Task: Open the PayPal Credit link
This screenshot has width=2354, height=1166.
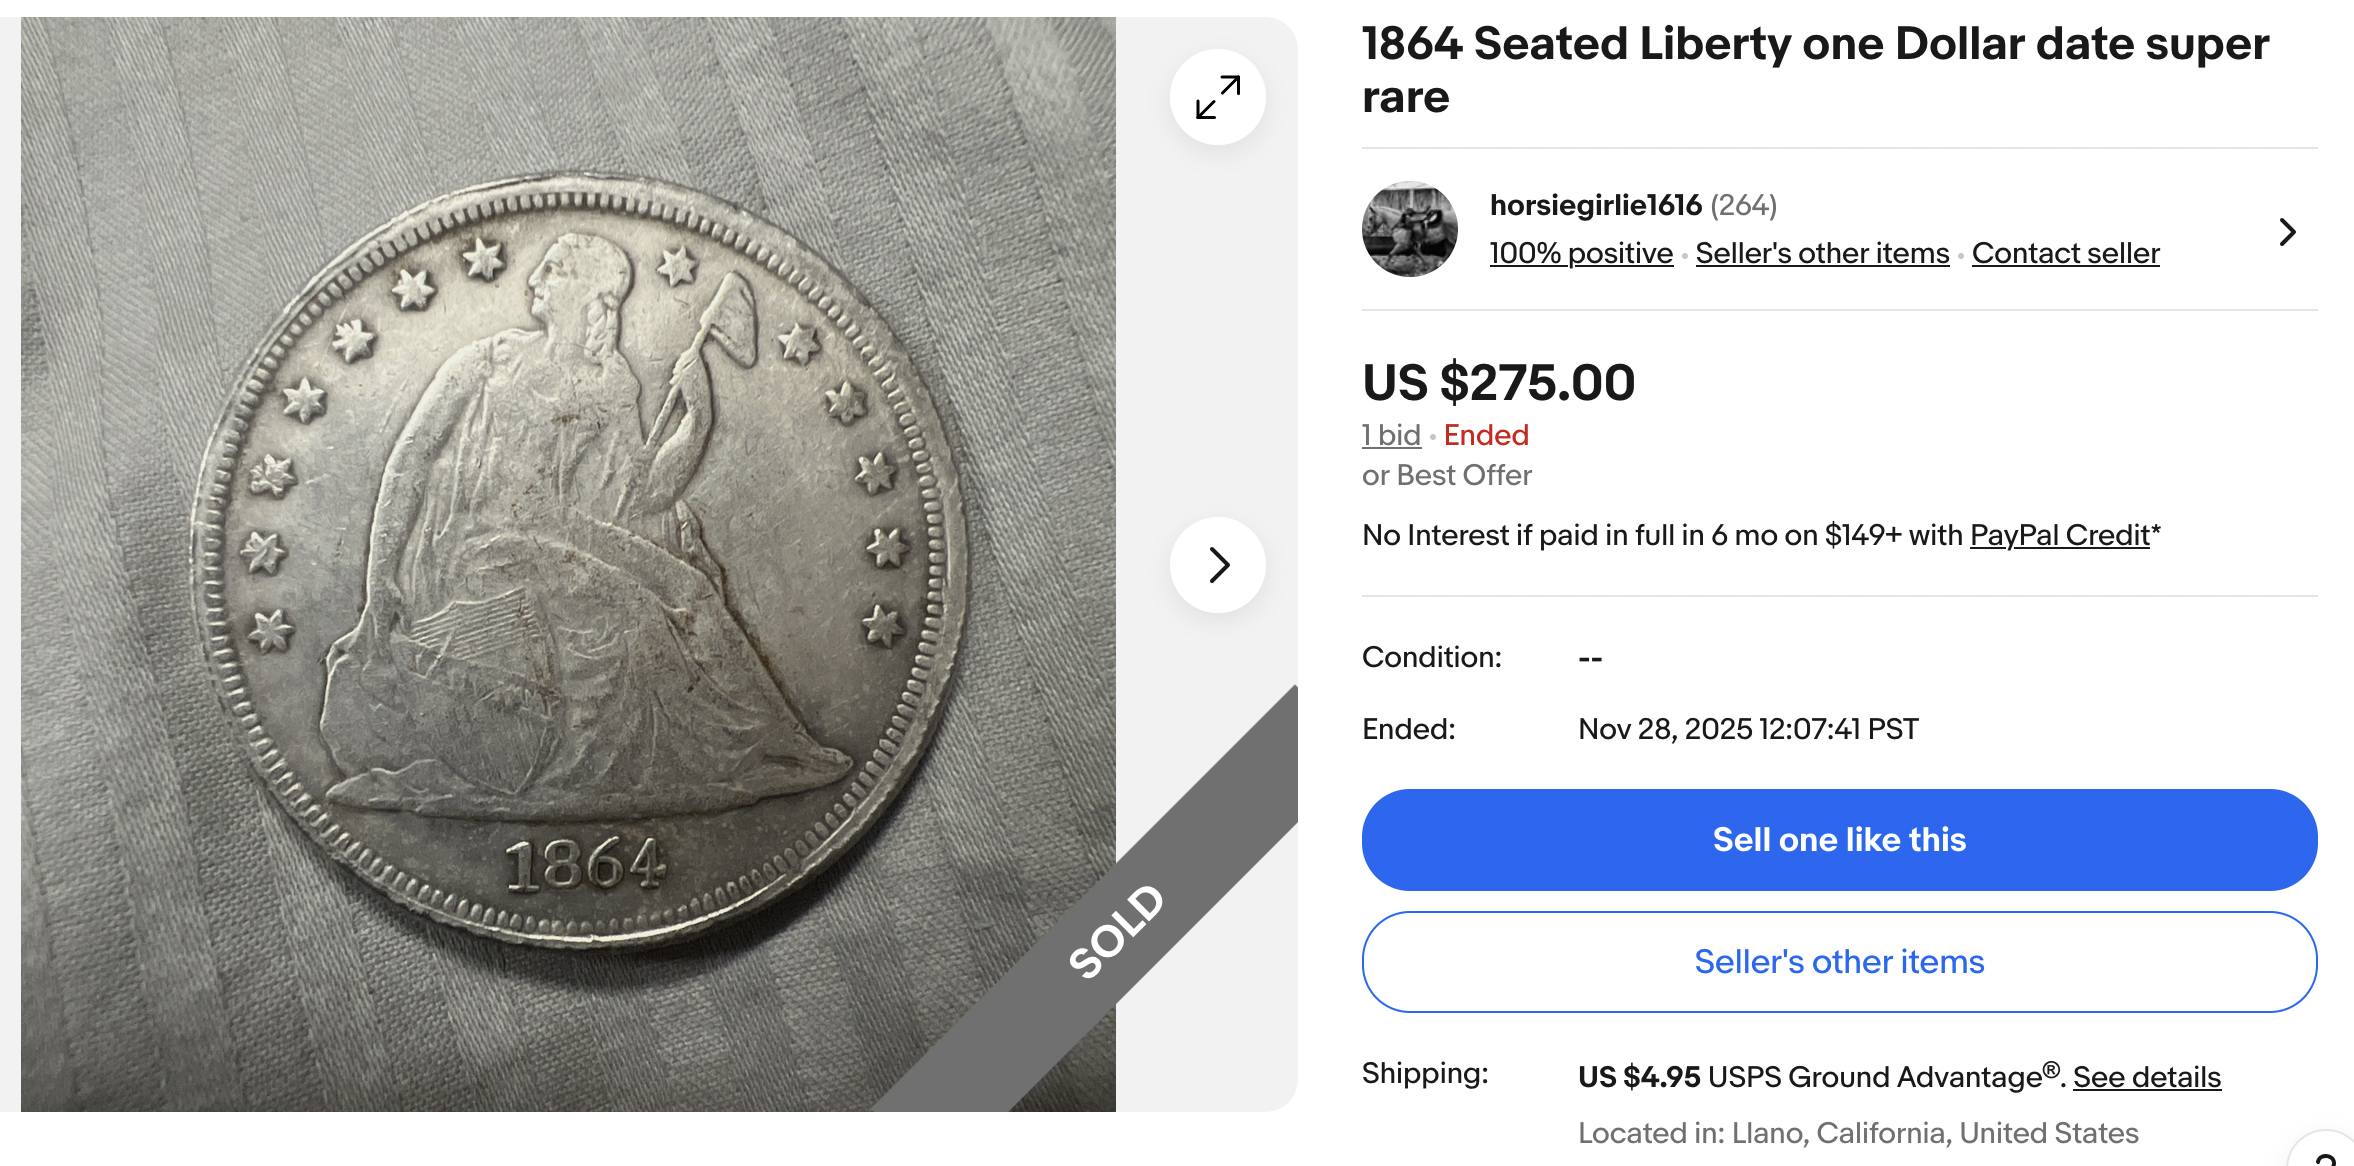Action: pos(2059,536)
